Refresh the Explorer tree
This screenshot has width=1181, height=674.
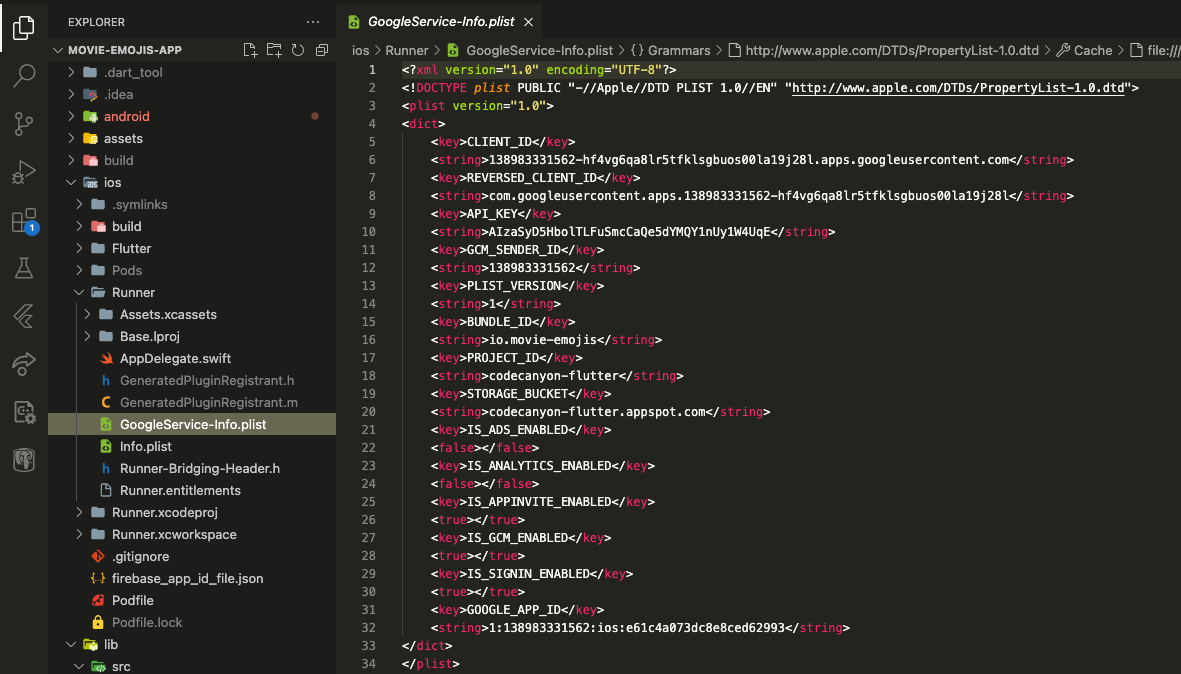(x=298, y=50)
